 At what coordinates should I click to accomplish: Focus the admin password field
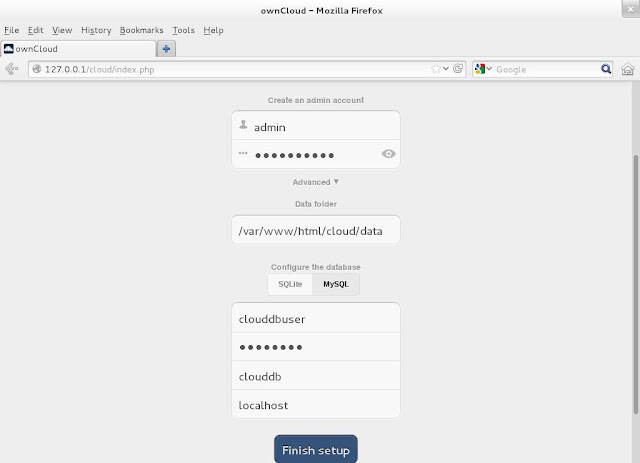point(316,154)
